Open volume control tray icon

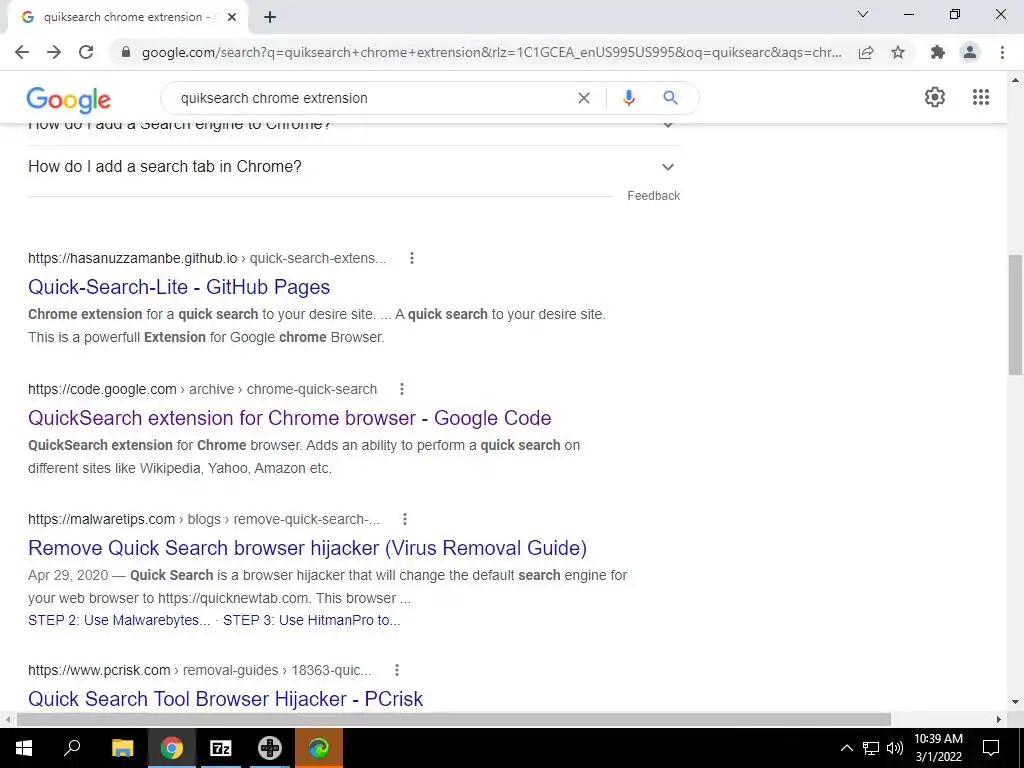point(895,748)
